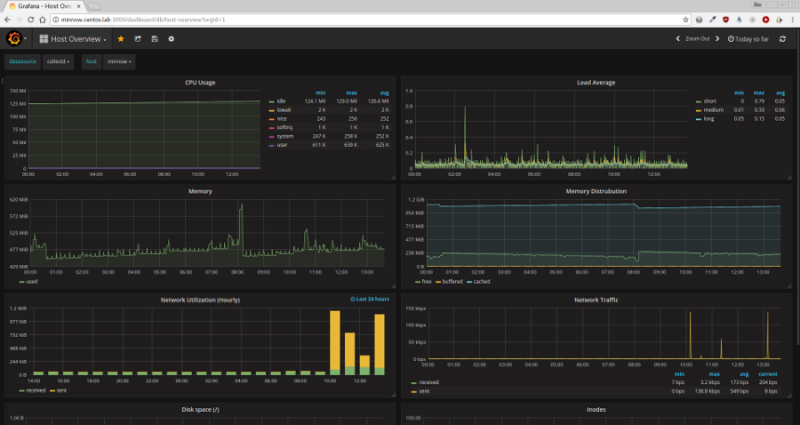The width and height of the screenshot is (800, 425).
Task: Shift time range back with left arrow
Action: click(677, 39)
